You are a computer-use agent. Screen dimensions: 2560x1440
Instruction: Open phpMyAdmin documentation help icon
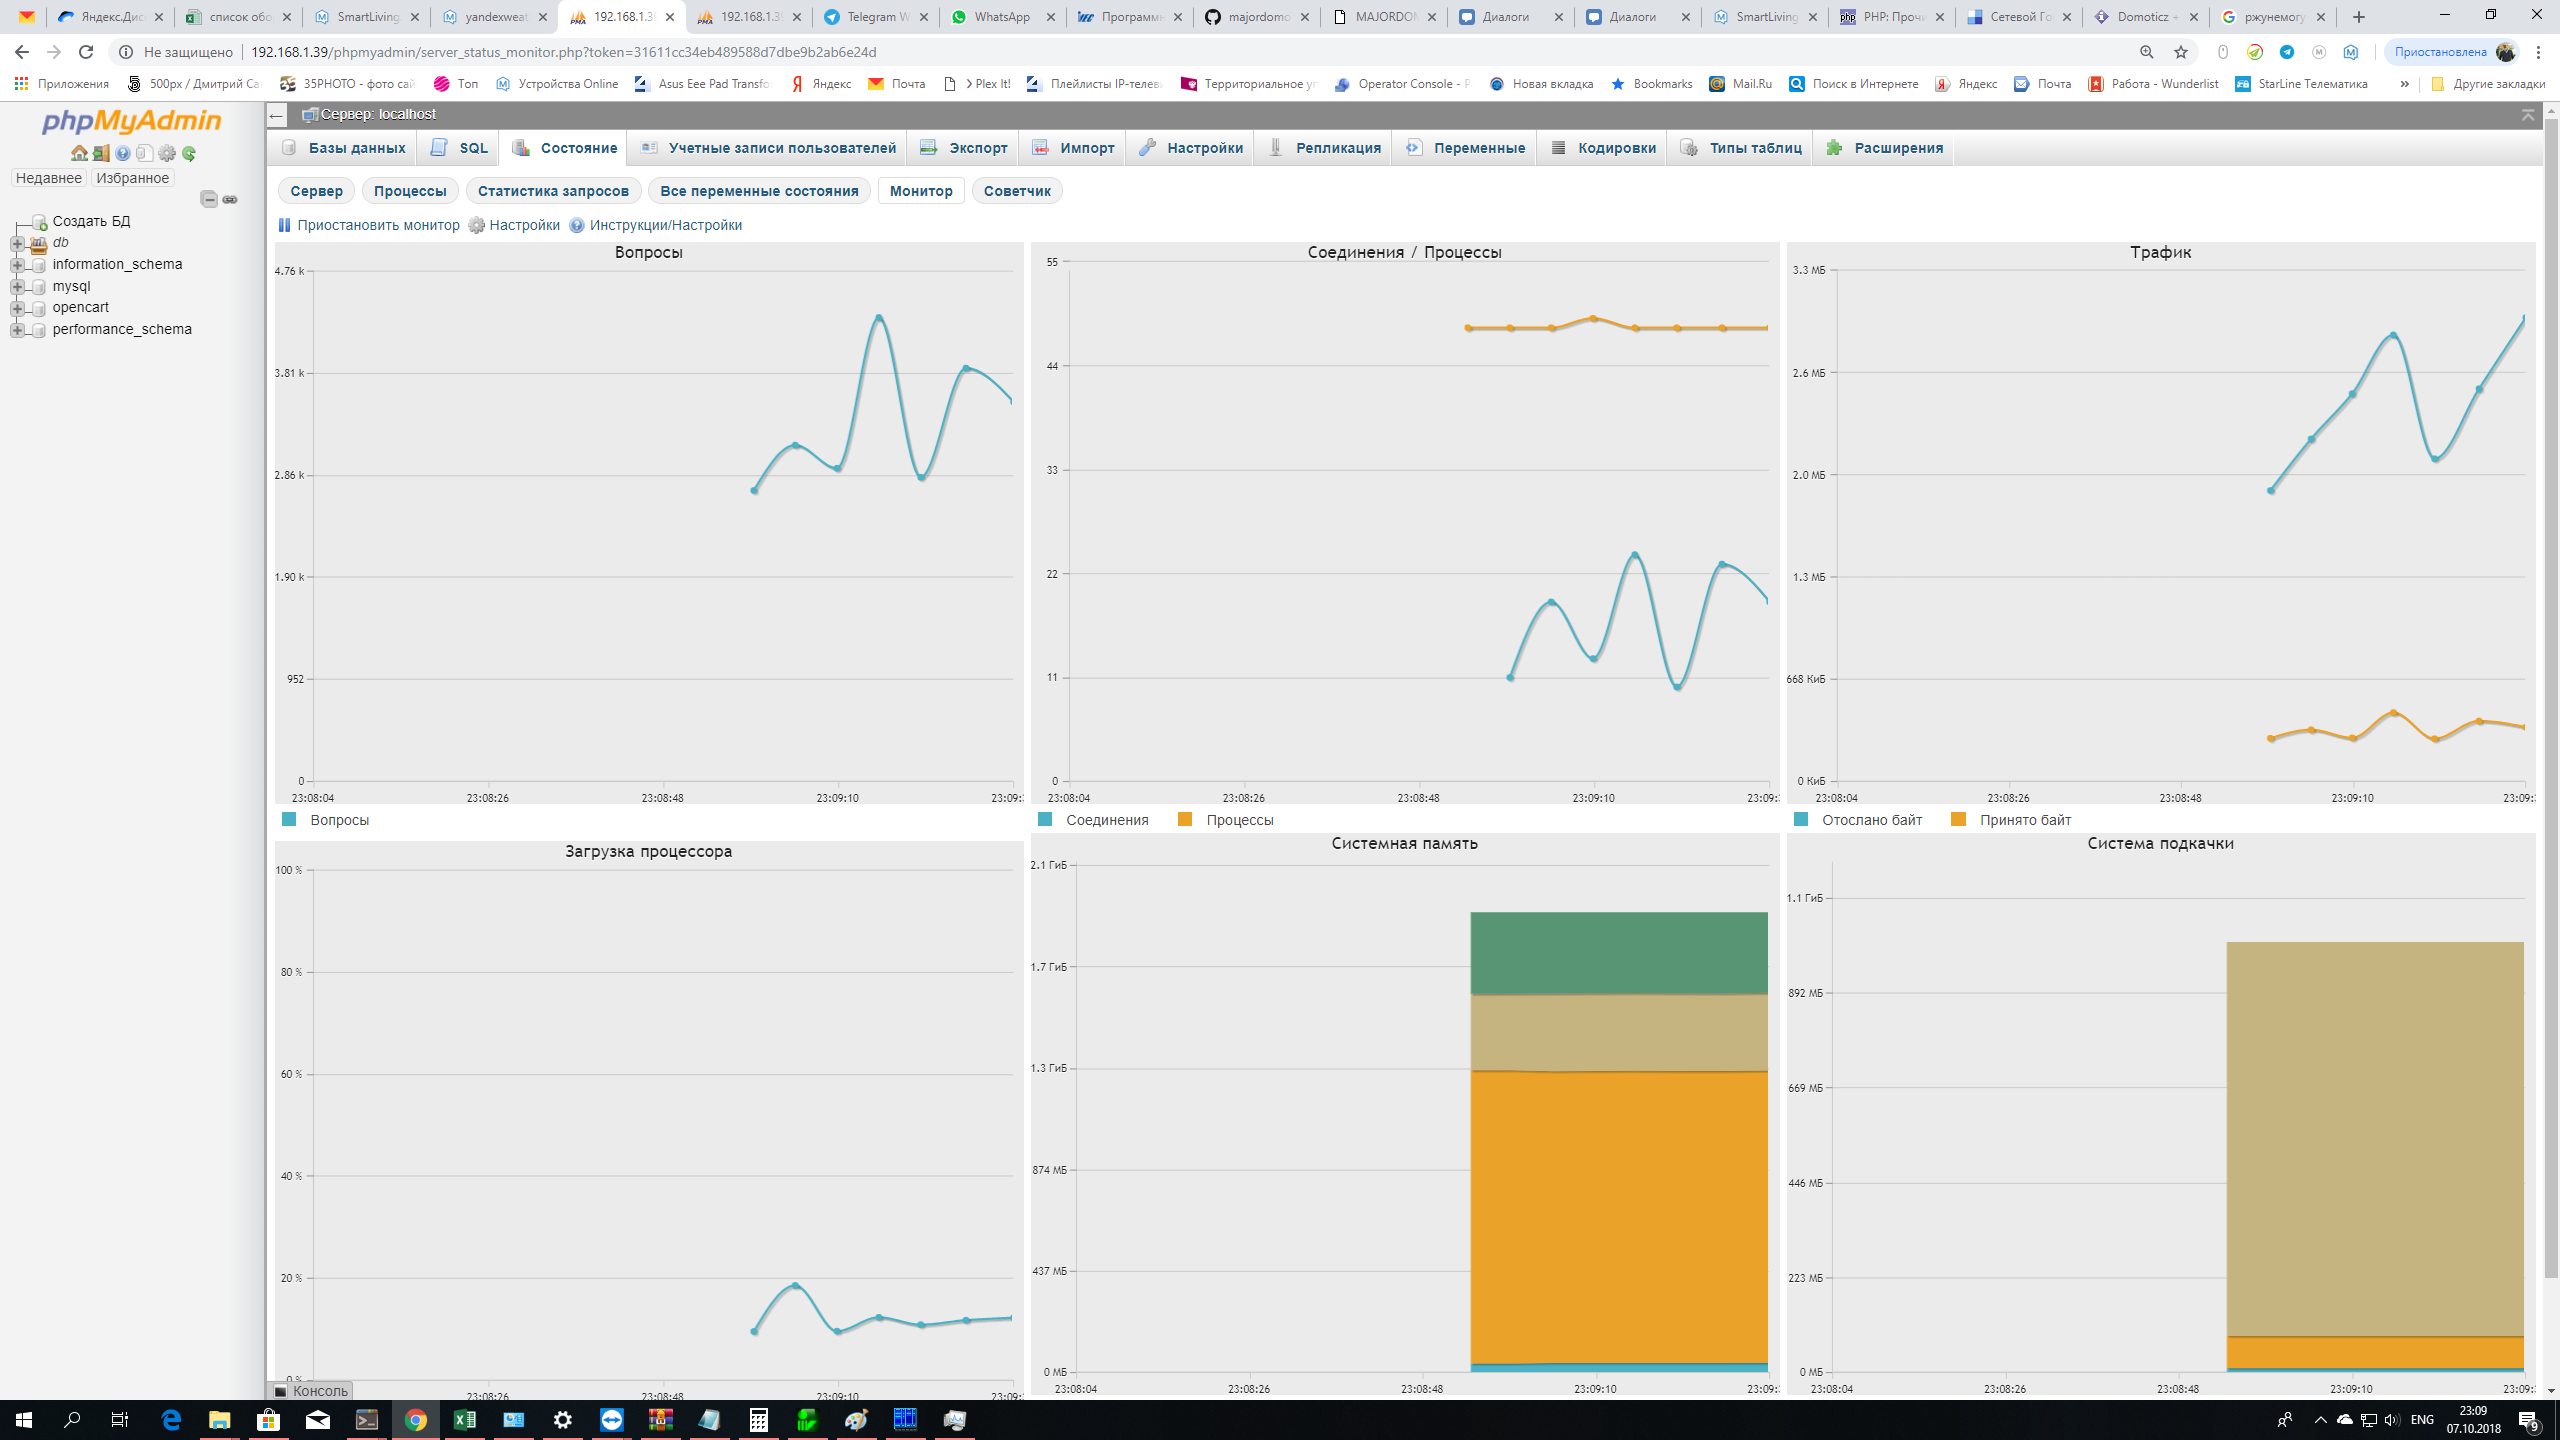tap(123, 154)
